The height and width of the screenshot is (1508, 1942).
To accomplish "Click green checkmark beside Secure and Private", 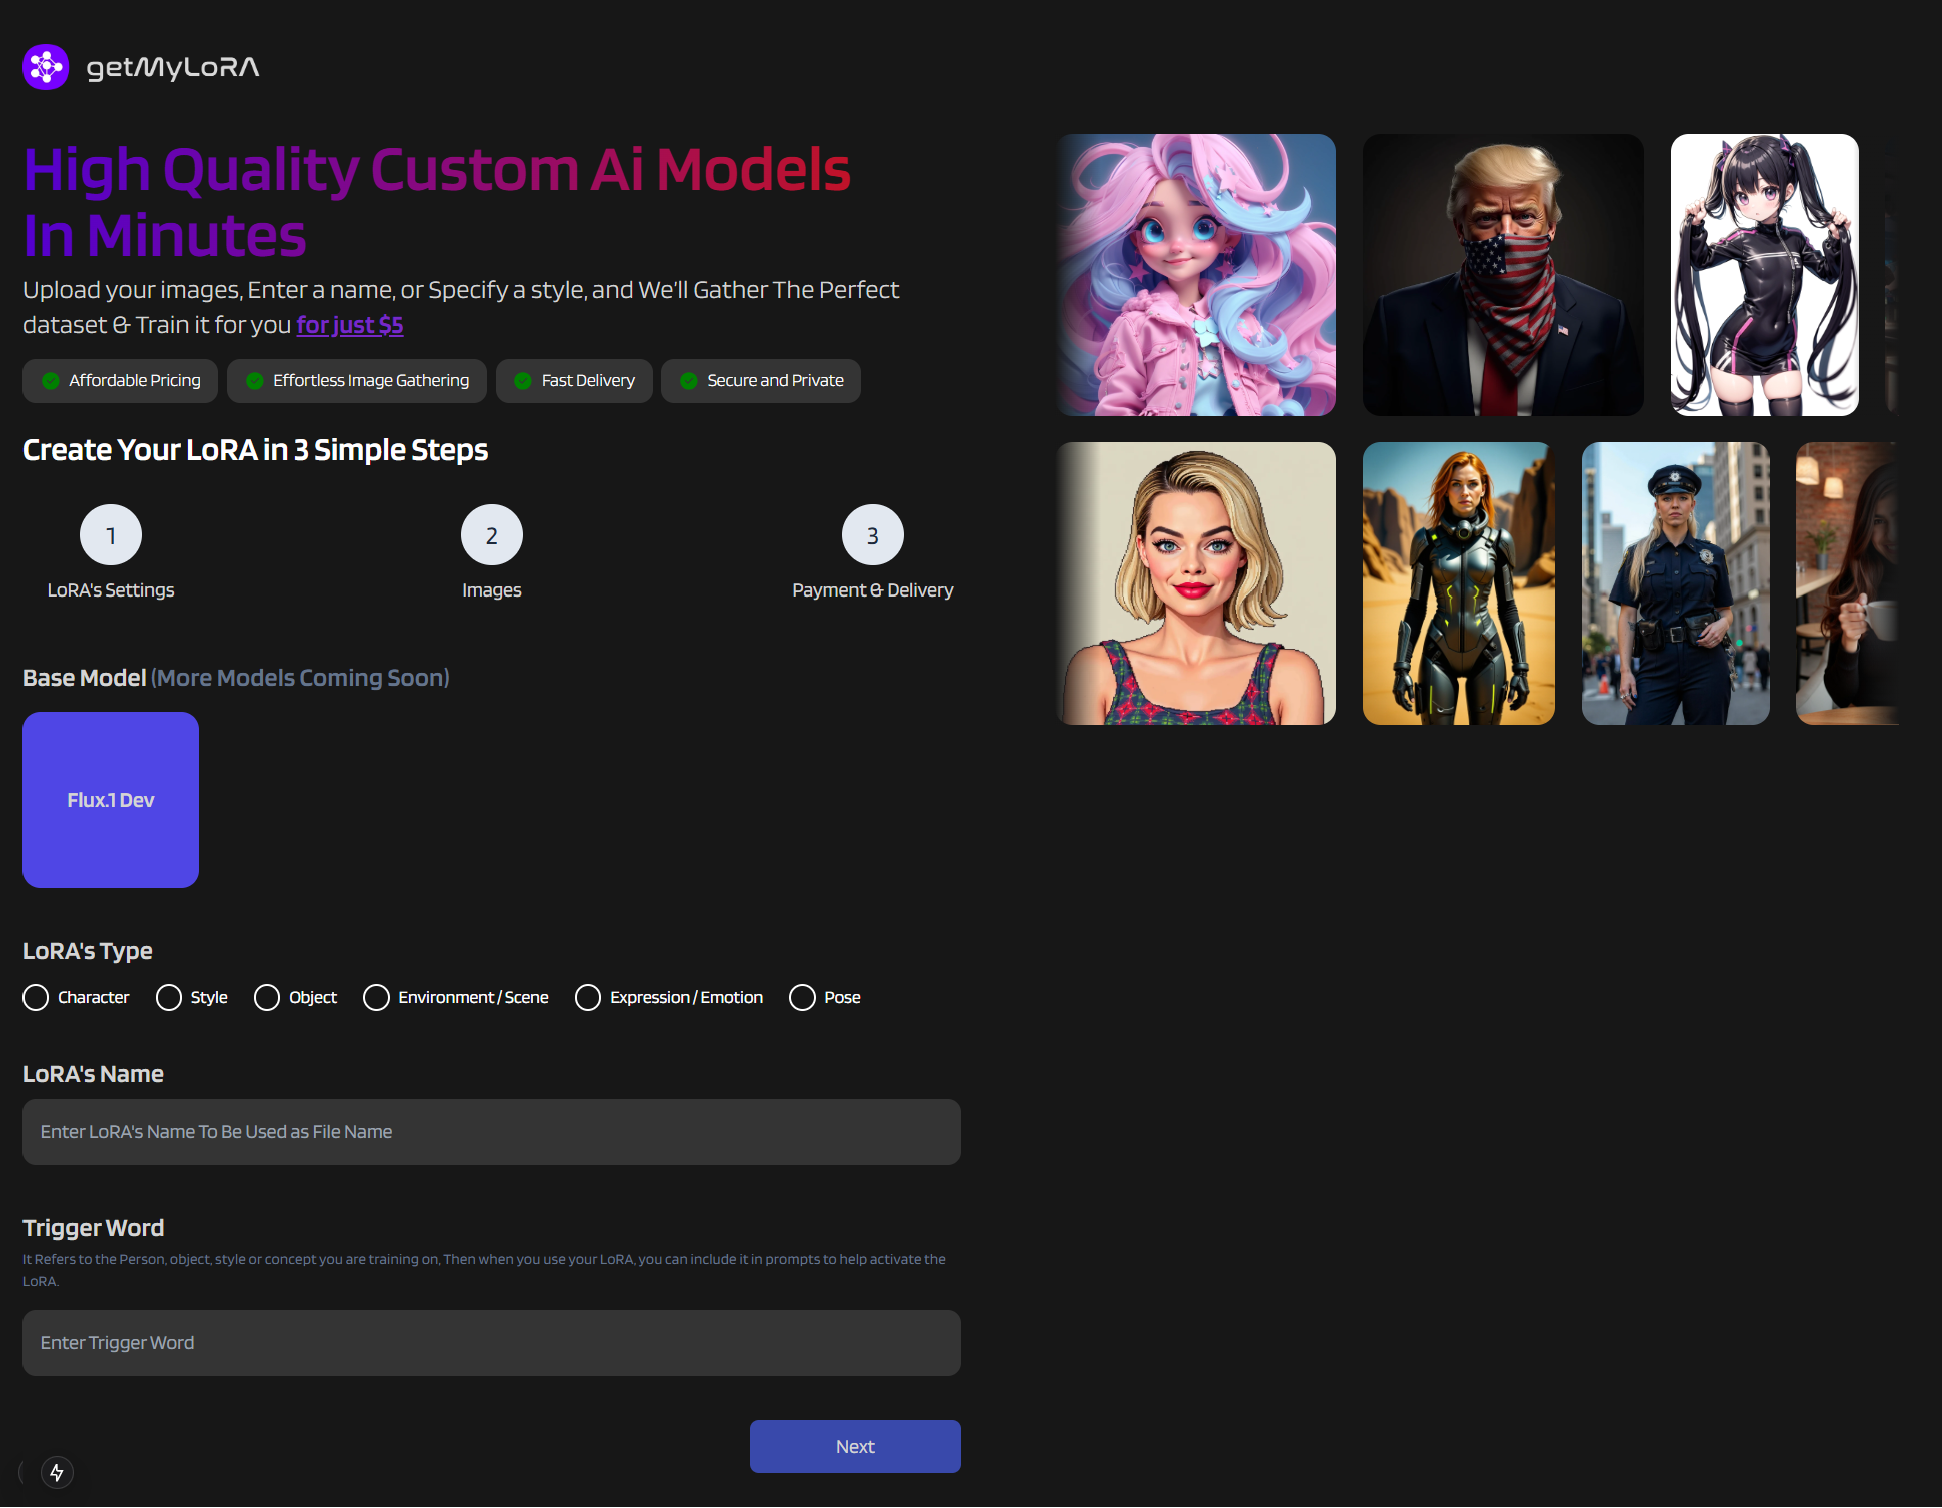I will pos(689,381).
